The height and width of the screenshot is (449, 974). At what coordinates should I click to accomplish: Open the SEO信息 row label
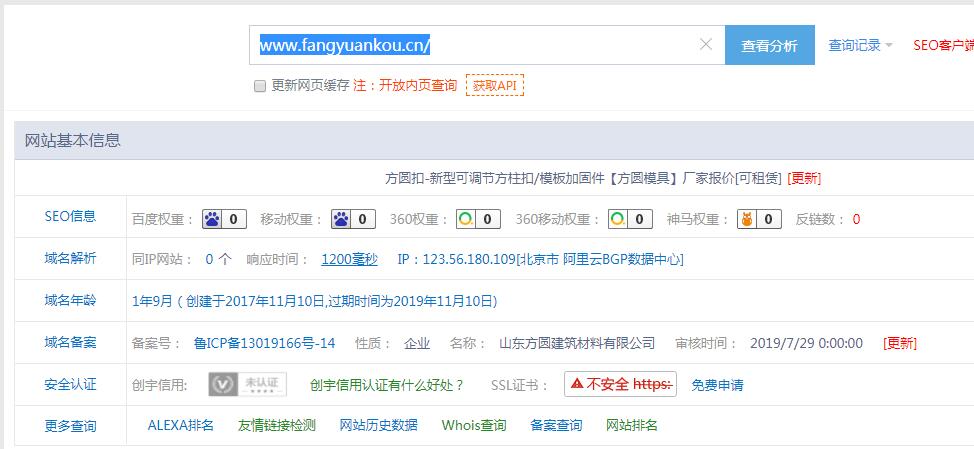click(x=70, y=217)
